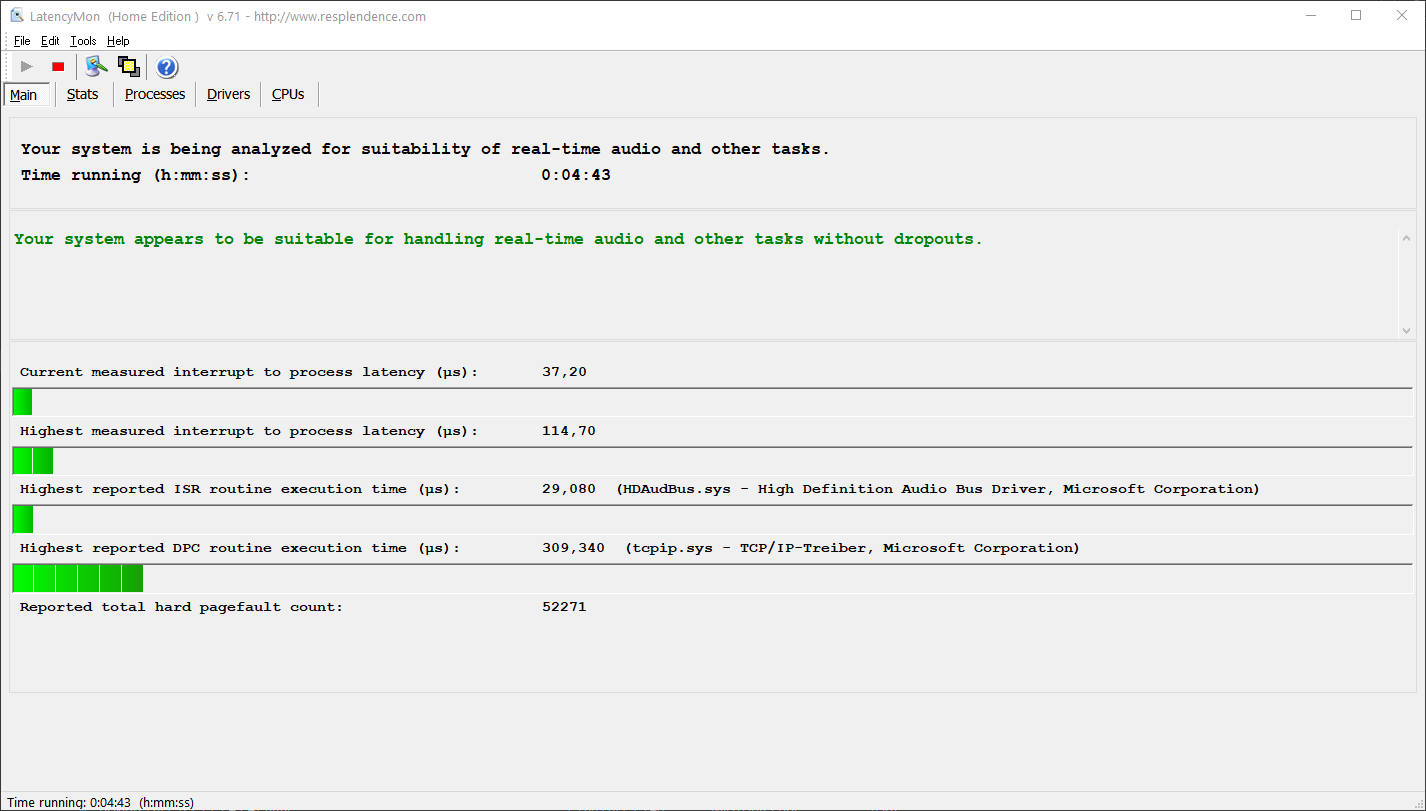This screenshot has width=1426, height=811.
Task: Open the blue question mark help icon
Action: (167, 67)
